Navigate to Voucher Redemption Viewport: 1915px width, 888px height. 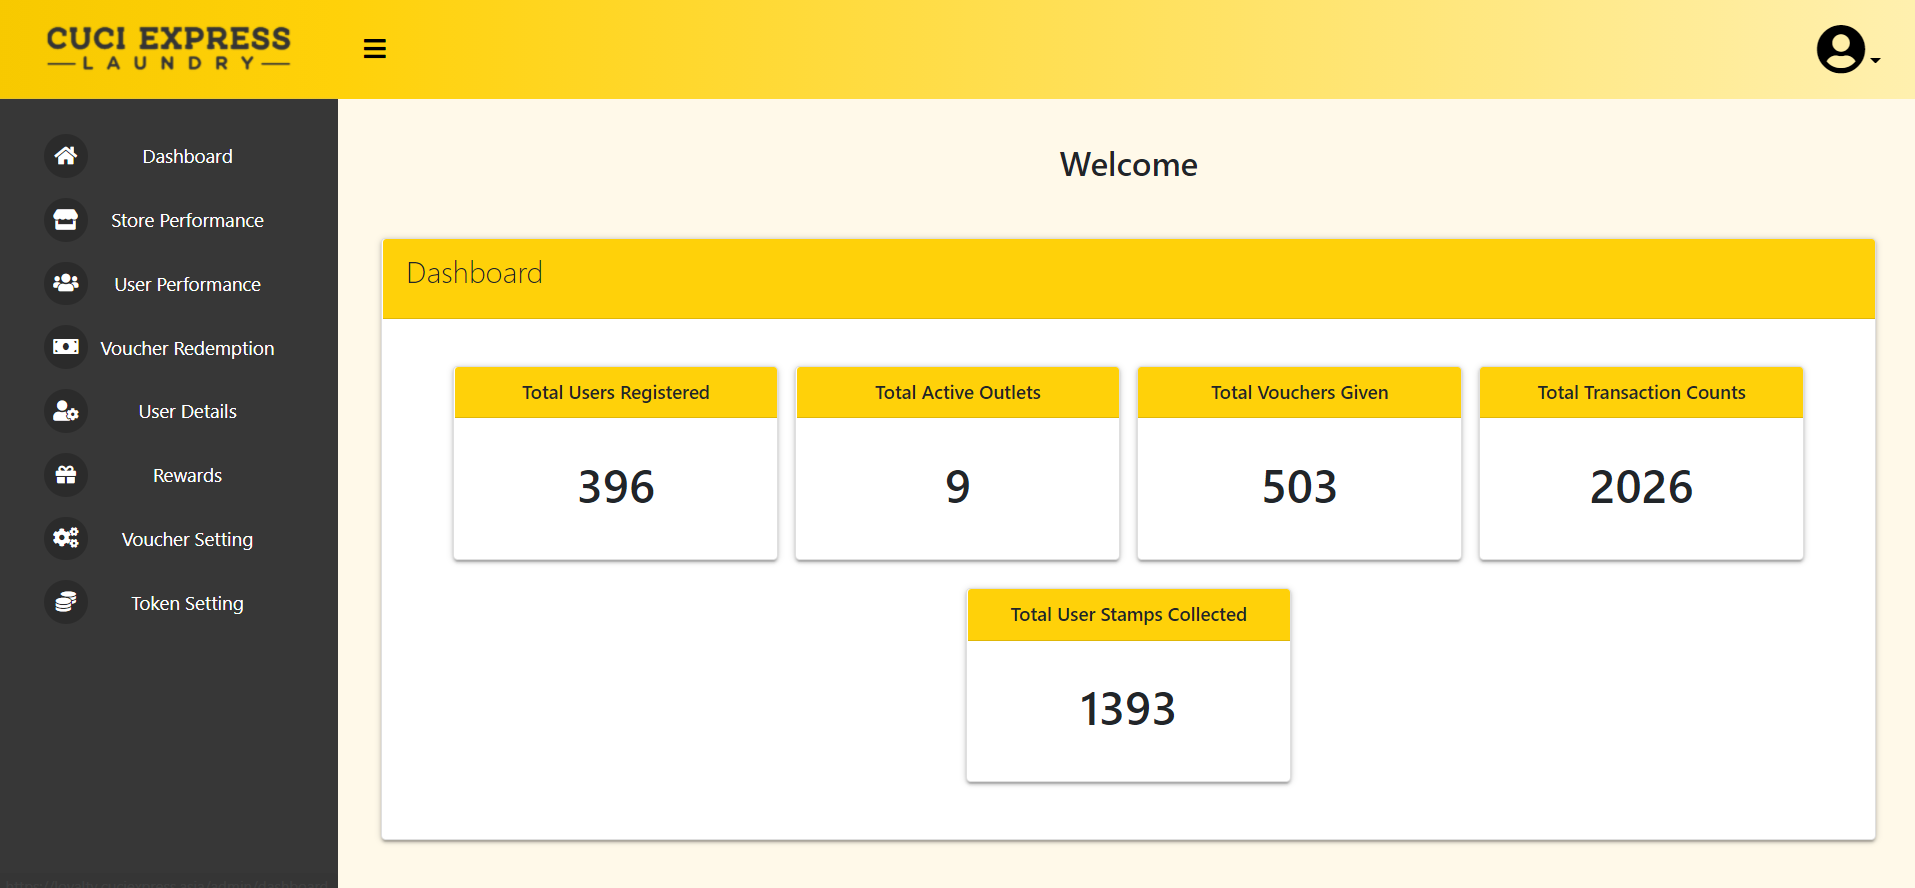pyautogui.click(x=187, y=349)
